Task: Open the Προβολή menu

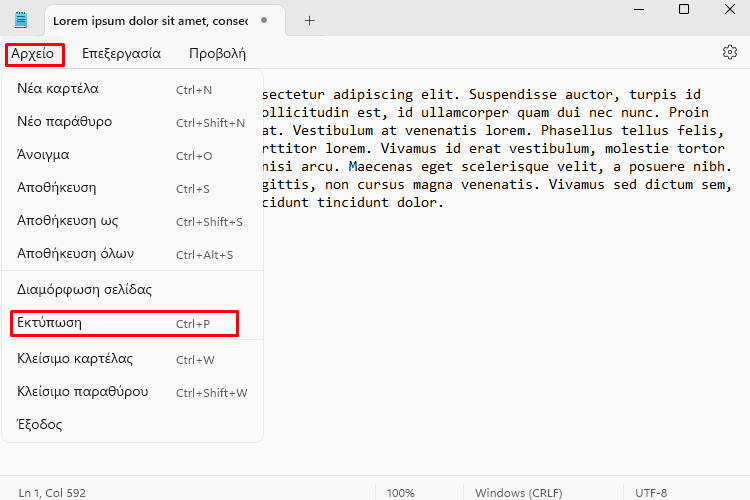Action: [217, 54]
